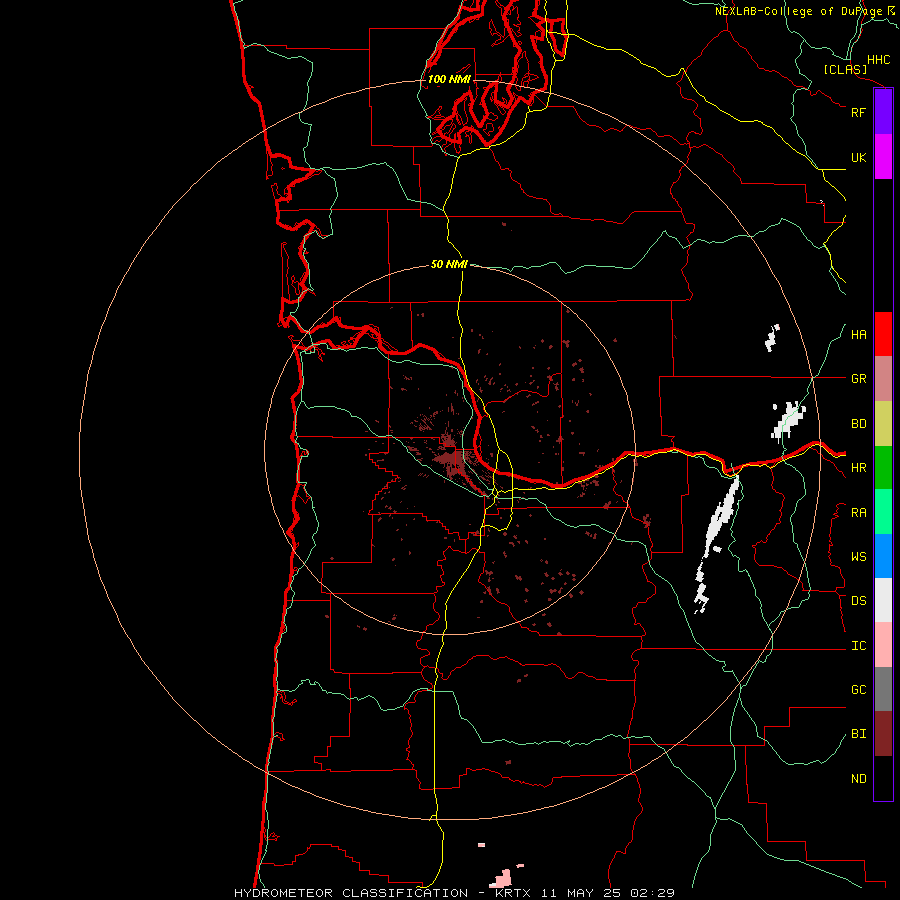Click the UK legend label
Image resolution: width=900 pixels, height=900 pixels.
coord(858,157)
